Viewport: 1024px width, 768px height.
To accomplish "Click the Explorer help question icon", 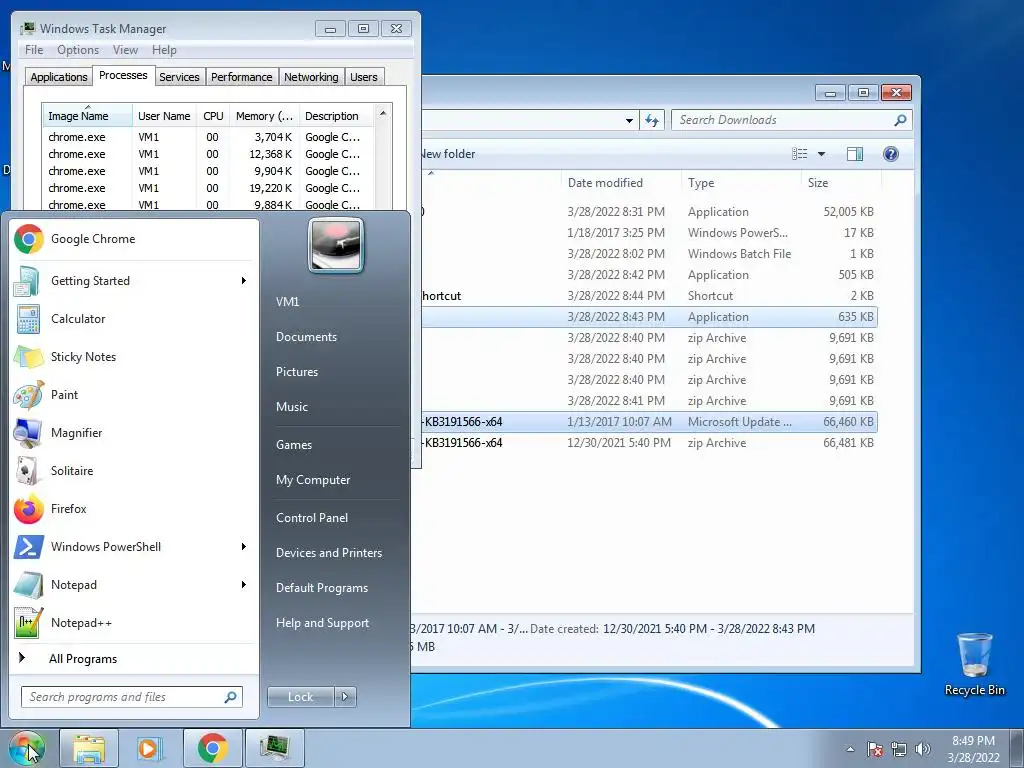I will (890, 154).
